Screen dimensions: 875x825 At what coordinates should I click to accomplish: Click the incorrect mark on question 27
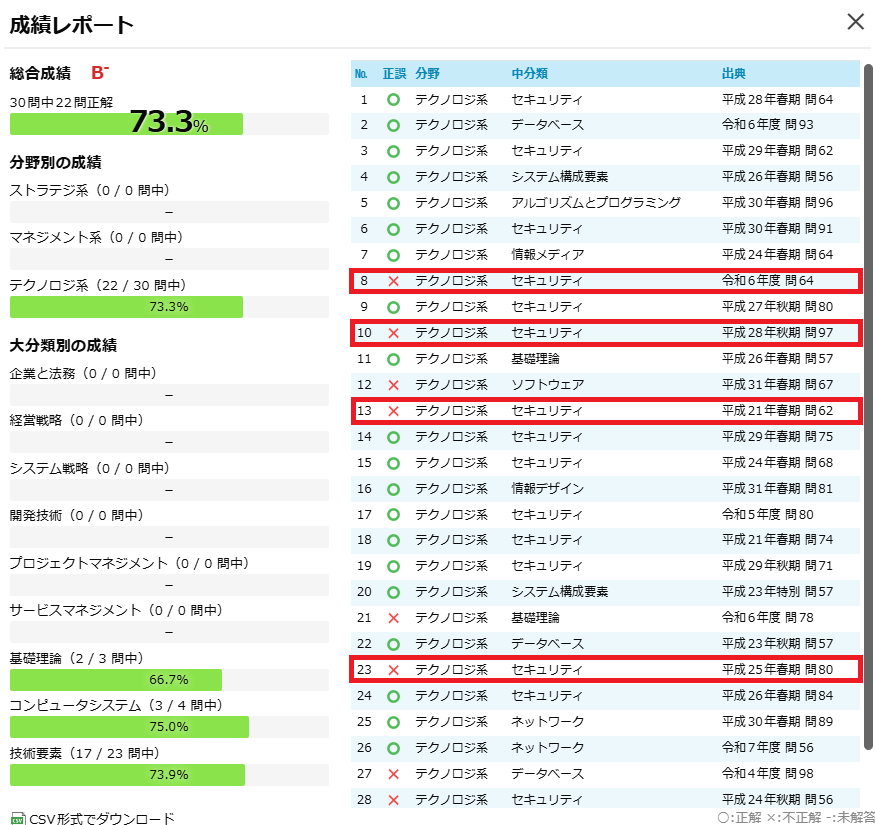(x=395, y=773)
